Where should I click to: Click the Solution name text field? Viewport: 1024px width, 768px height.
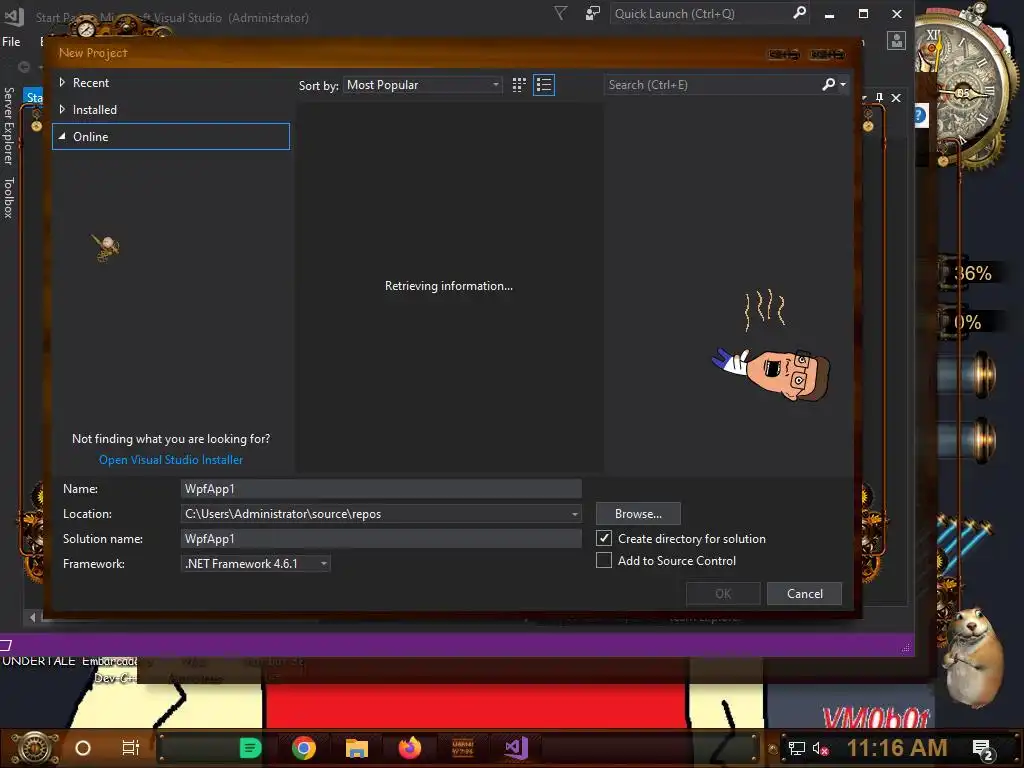pos(381,539)
